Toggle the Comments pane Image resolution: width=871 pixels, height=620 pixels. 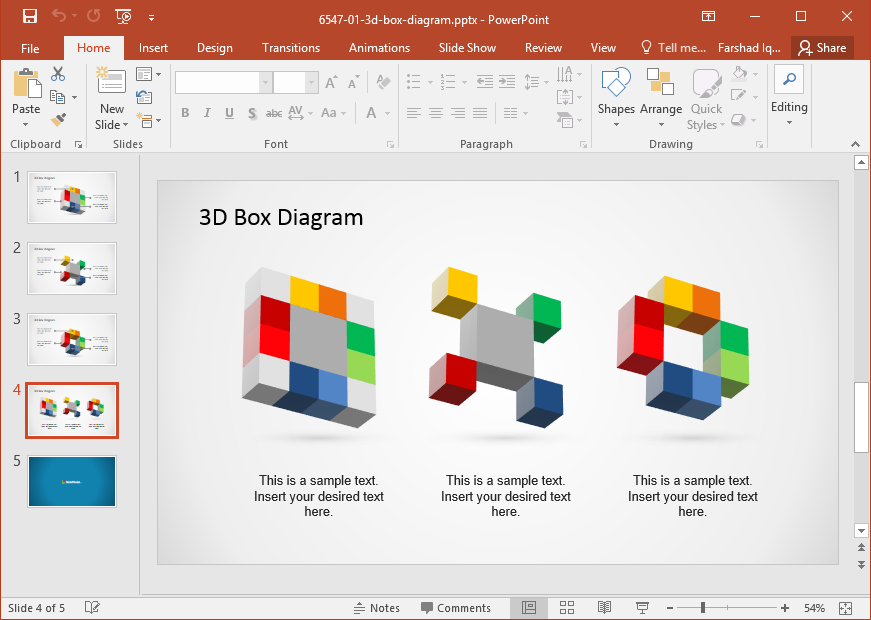click(456, 608)
